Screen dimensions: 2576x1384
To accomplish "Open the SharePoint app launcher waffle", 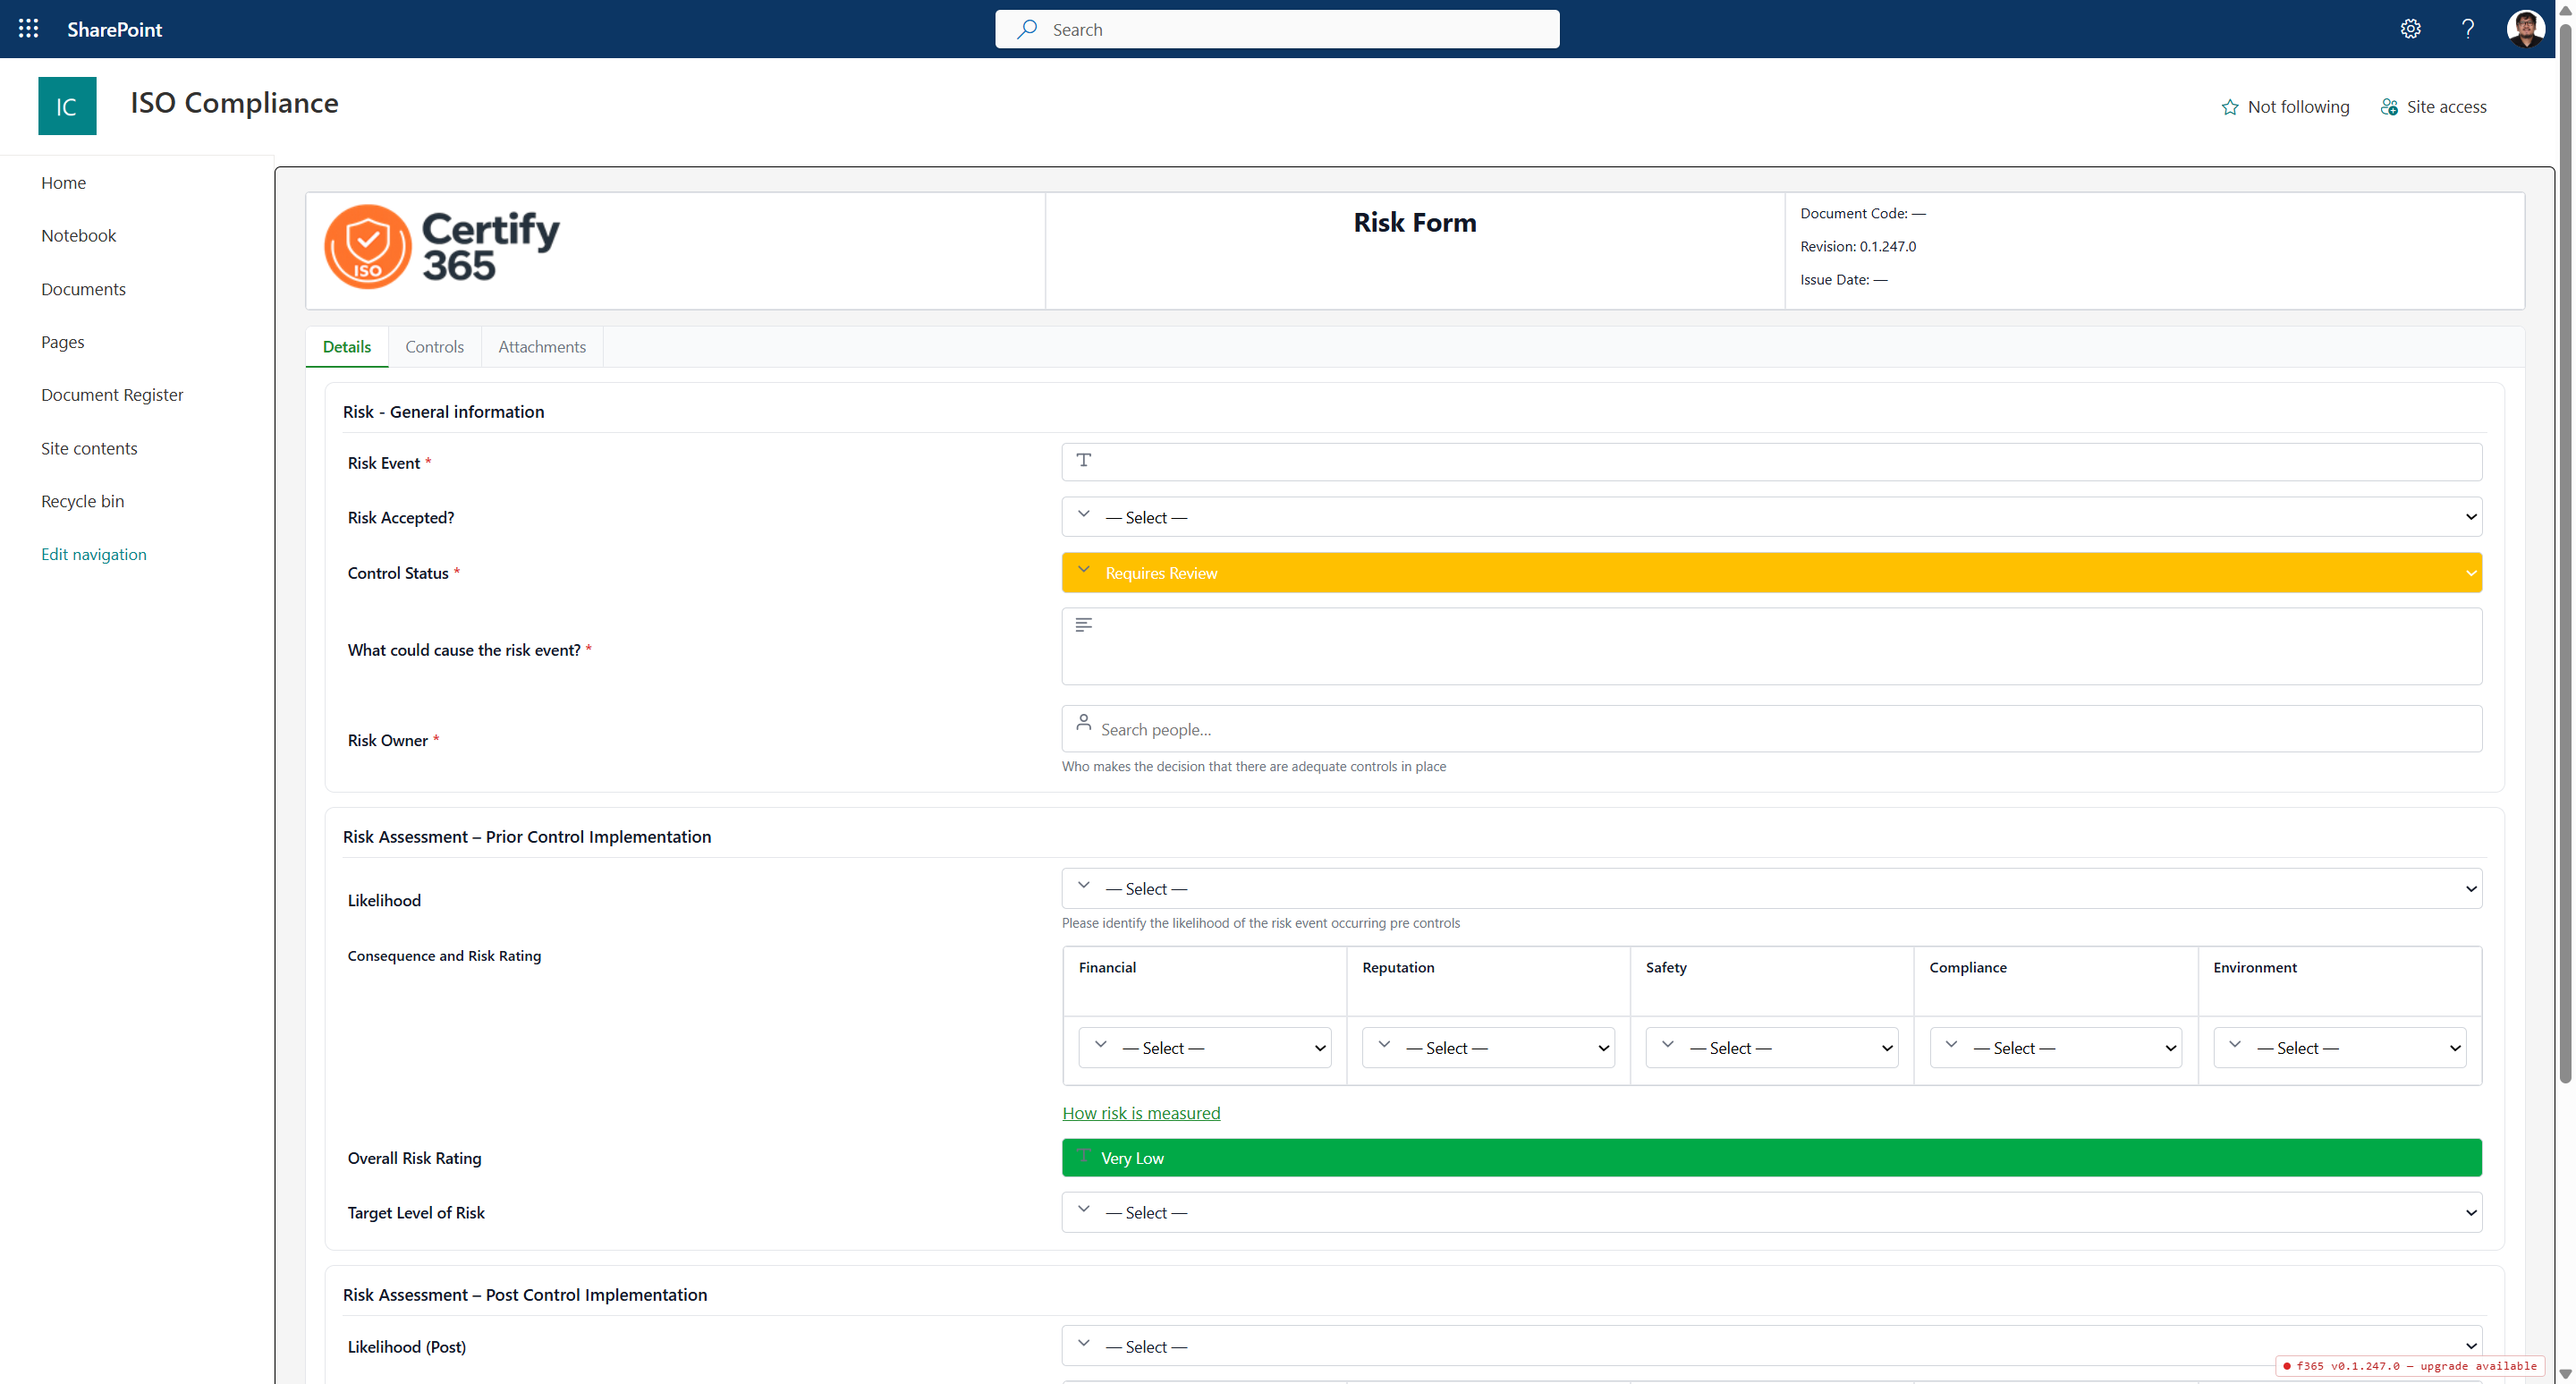I will (28, 29).
